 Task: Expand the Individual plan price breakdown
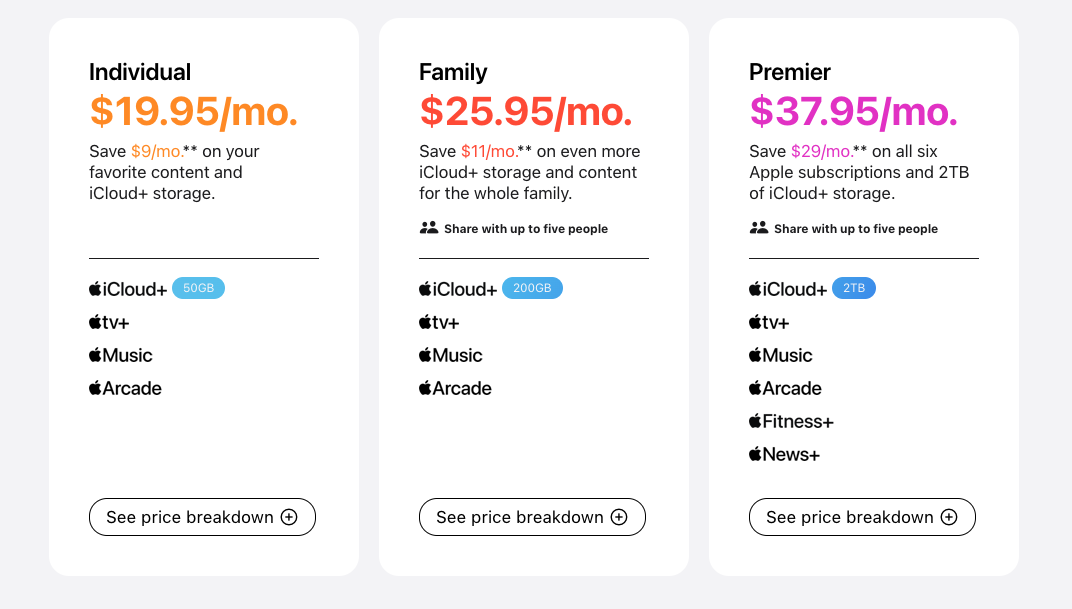pos(202,517)
